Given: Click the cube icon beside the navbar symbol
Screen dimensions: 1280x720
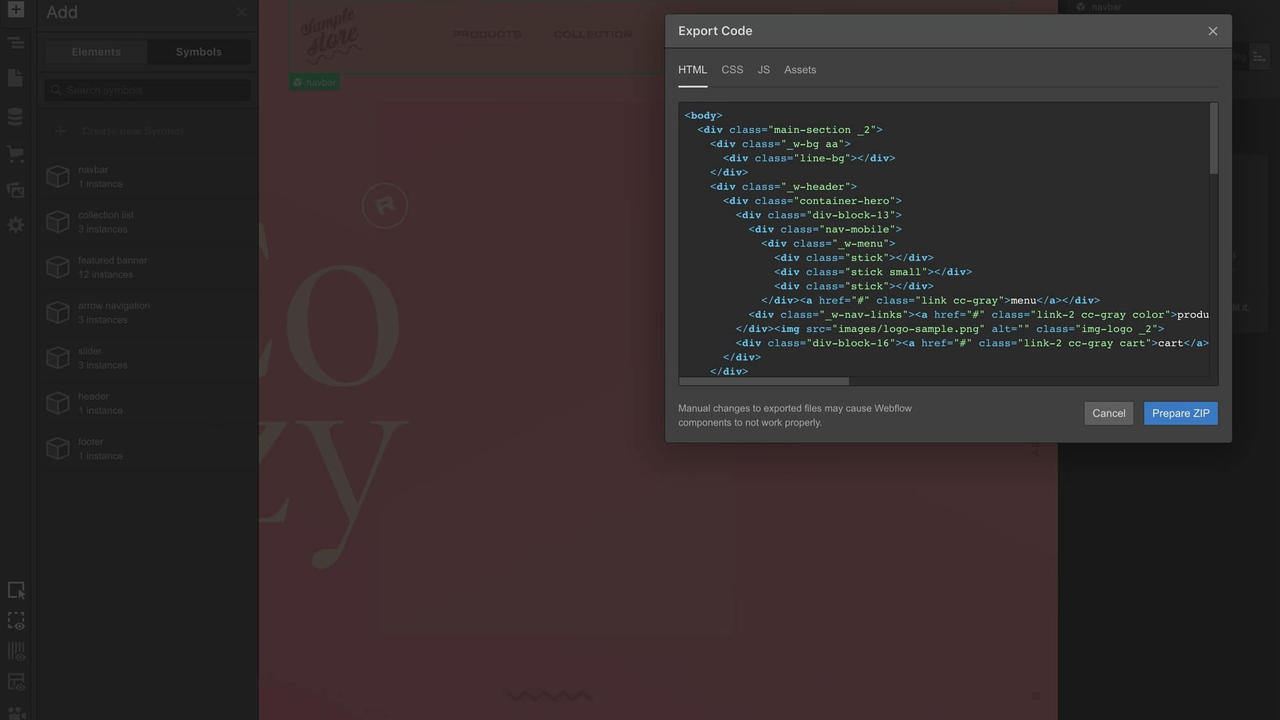Looking at the screenshot, I should tap(57, 176).
